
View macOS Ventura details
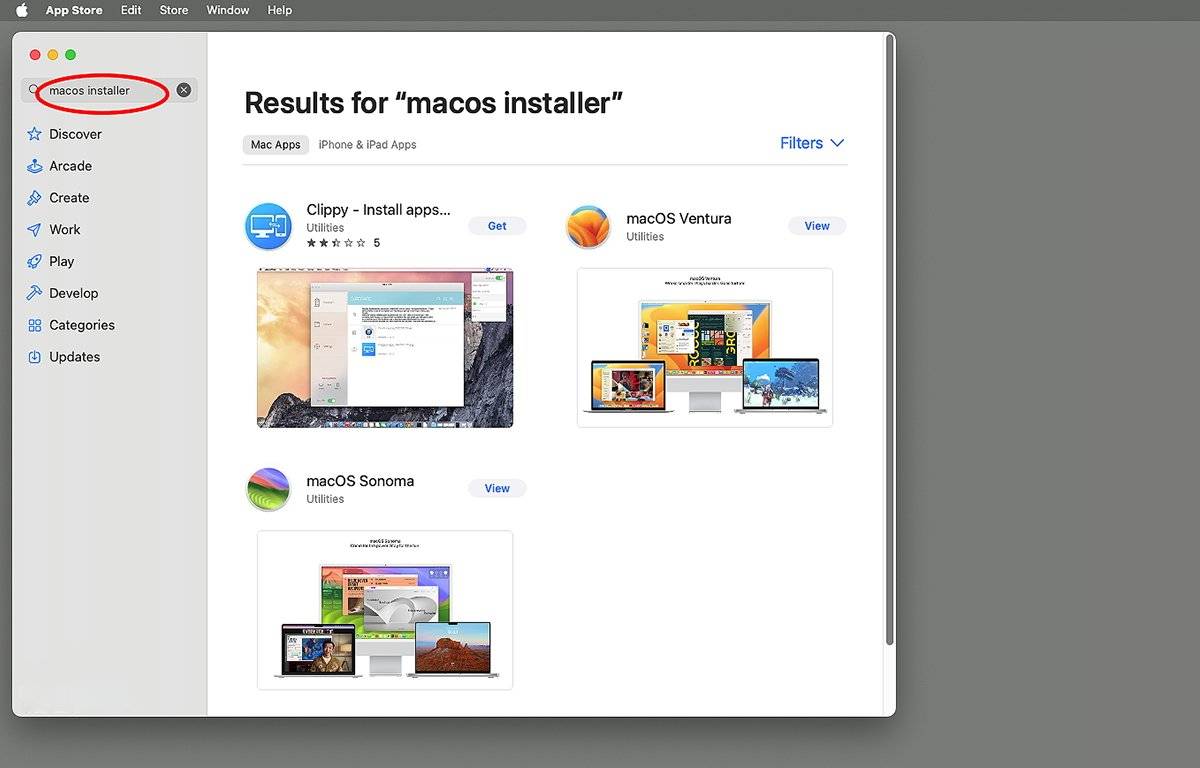pos(817,226)
